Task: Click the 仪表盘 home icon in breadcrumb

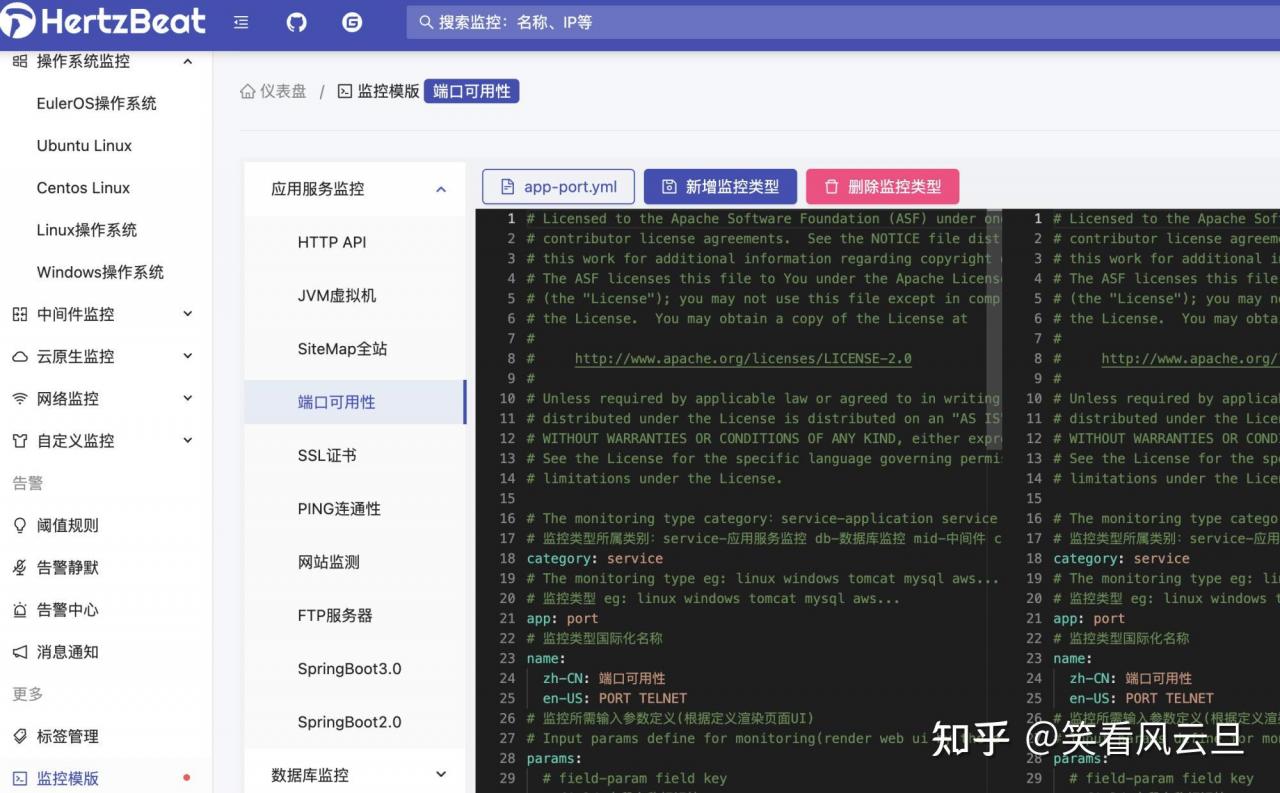Action: click(x=248, y=91)
